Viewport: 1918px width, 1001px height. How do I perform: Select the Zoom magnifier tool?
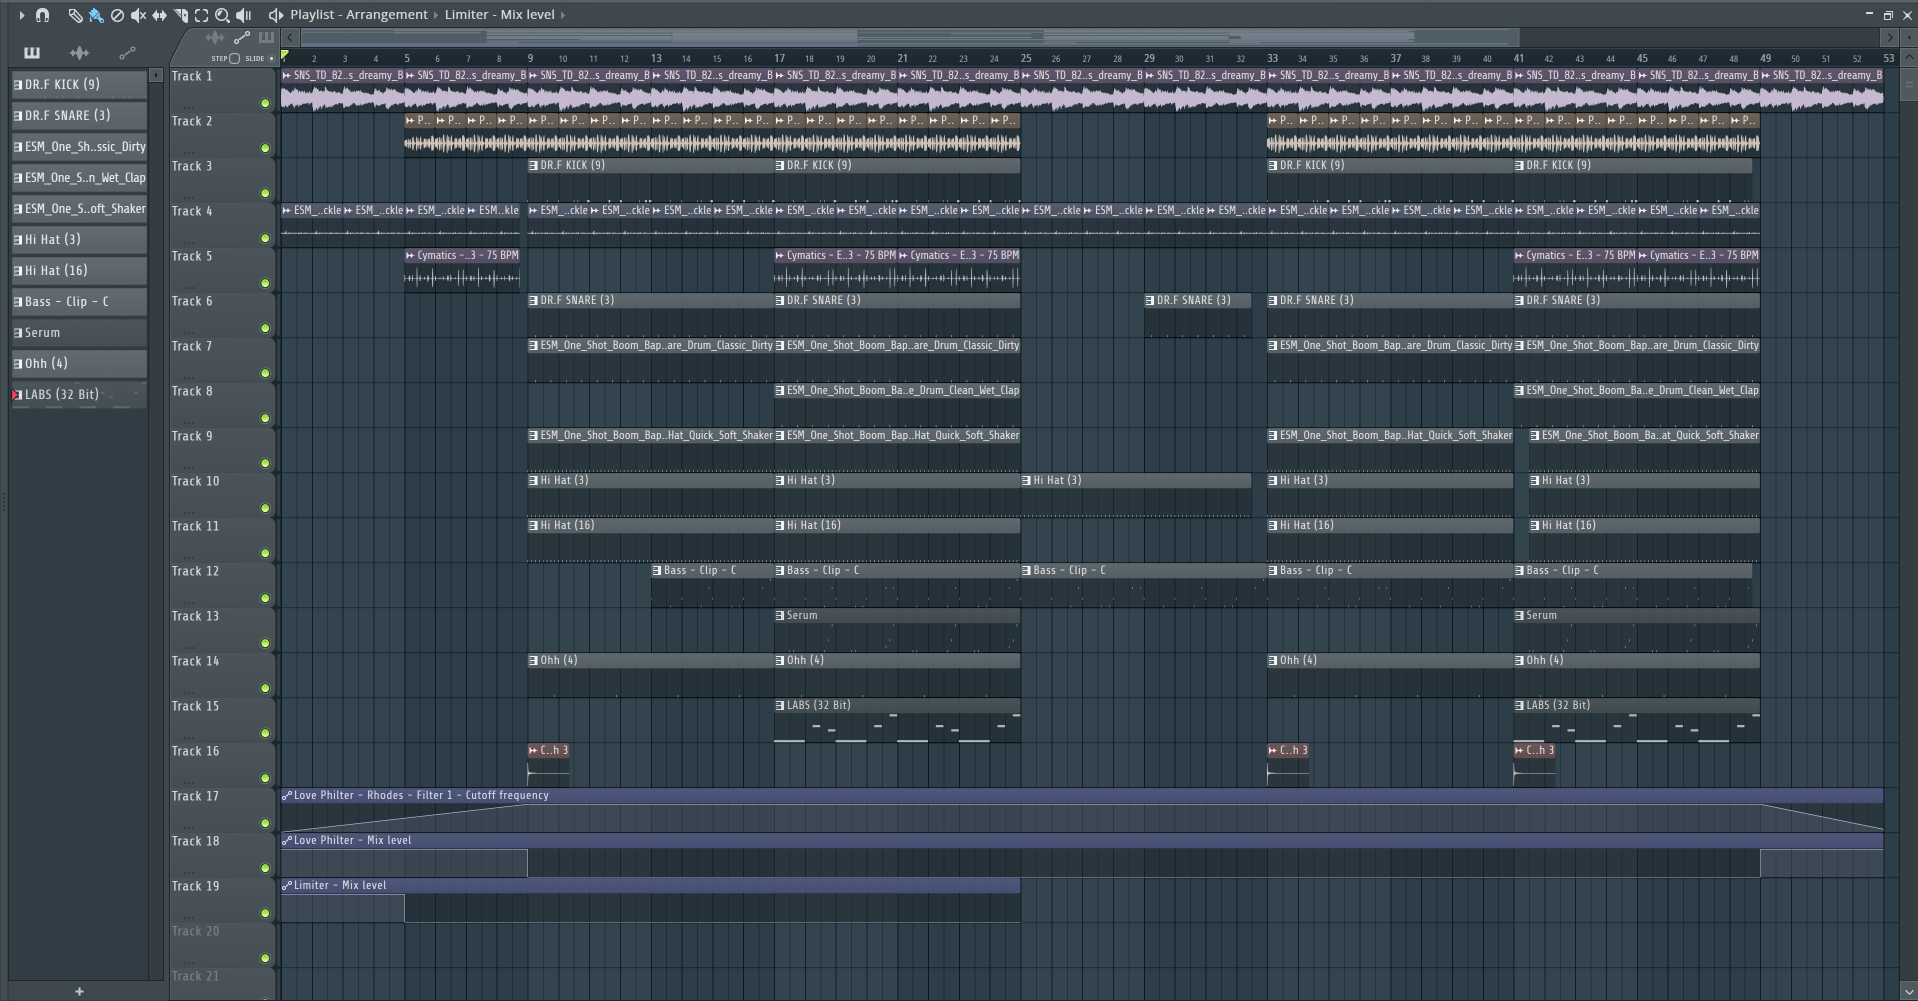(222, 15)
